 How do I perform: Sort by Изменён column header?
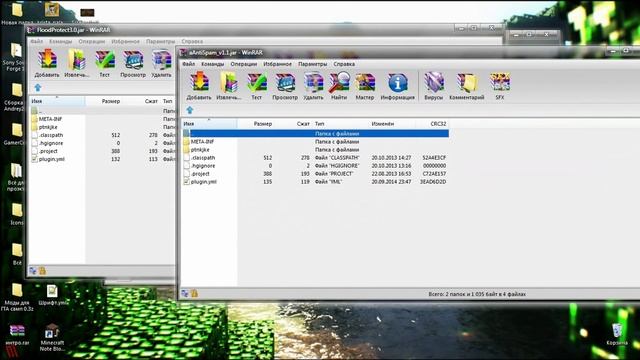click(x=383, y=124)
